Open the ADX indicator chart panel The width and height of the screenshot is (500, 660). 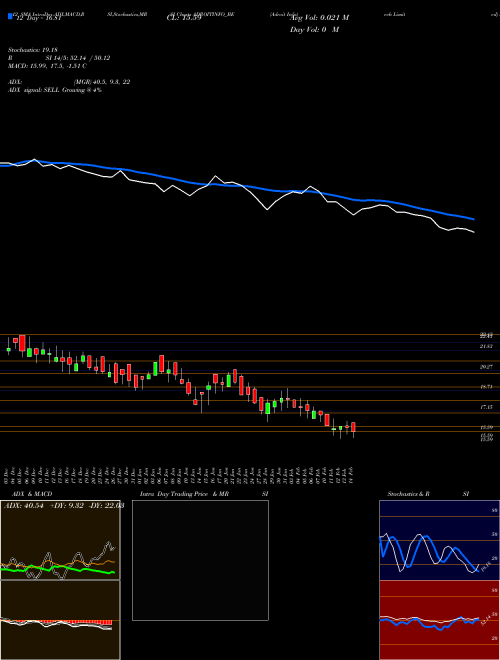(x=60, y=540)
